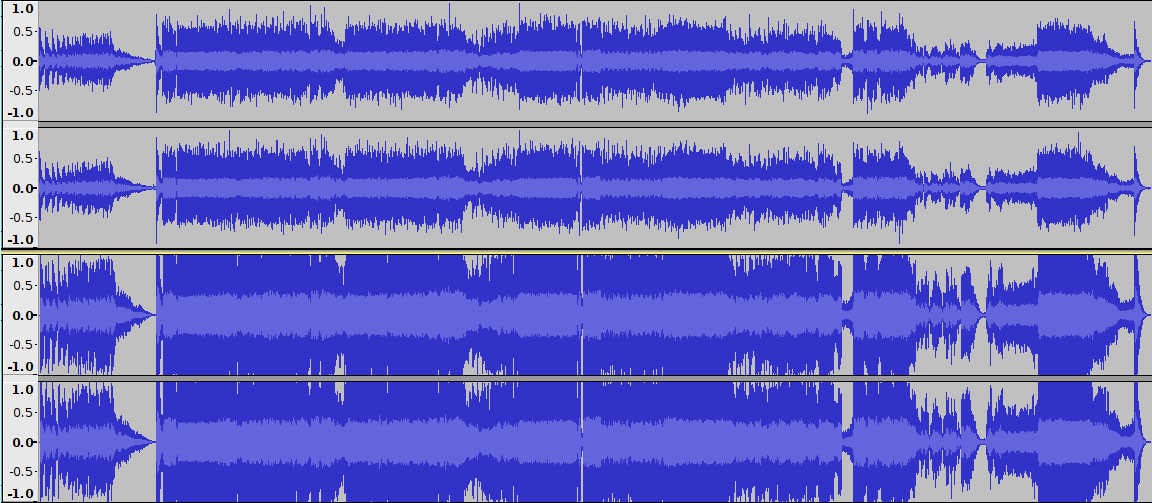Click the 0.5 label on the bottom channel's ruler
The height and width of the screenshot is (503, 1152).
24,413
